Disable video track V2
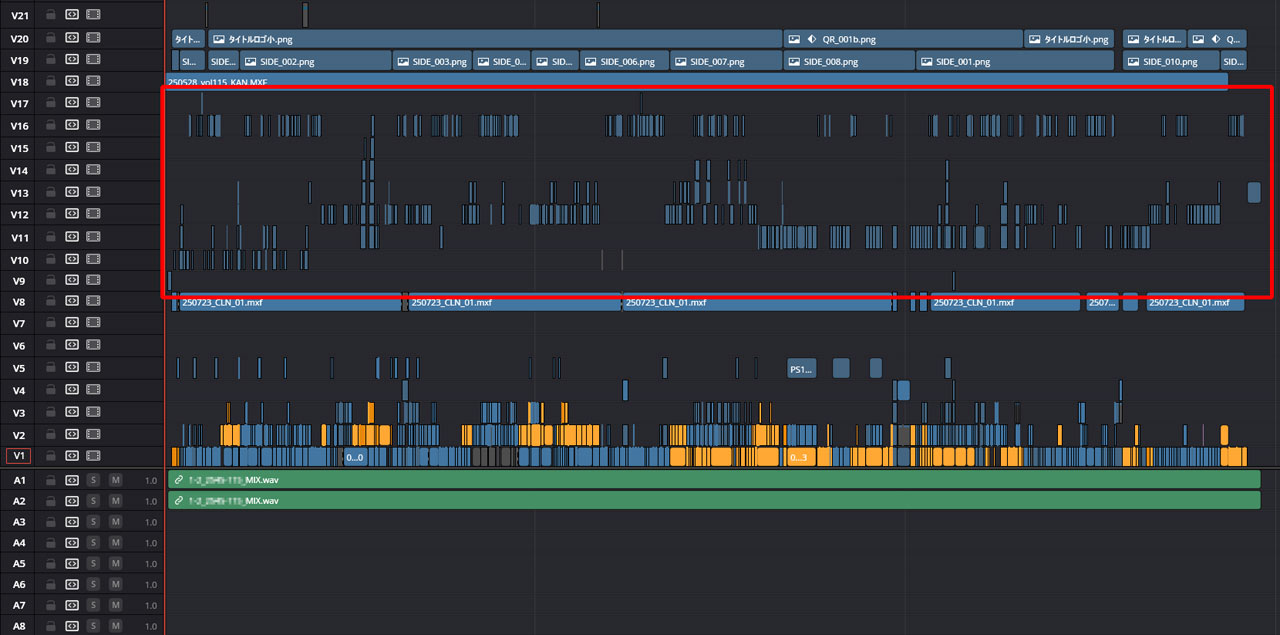Viewport: 1280px width, 635px height. pos(93,434)
